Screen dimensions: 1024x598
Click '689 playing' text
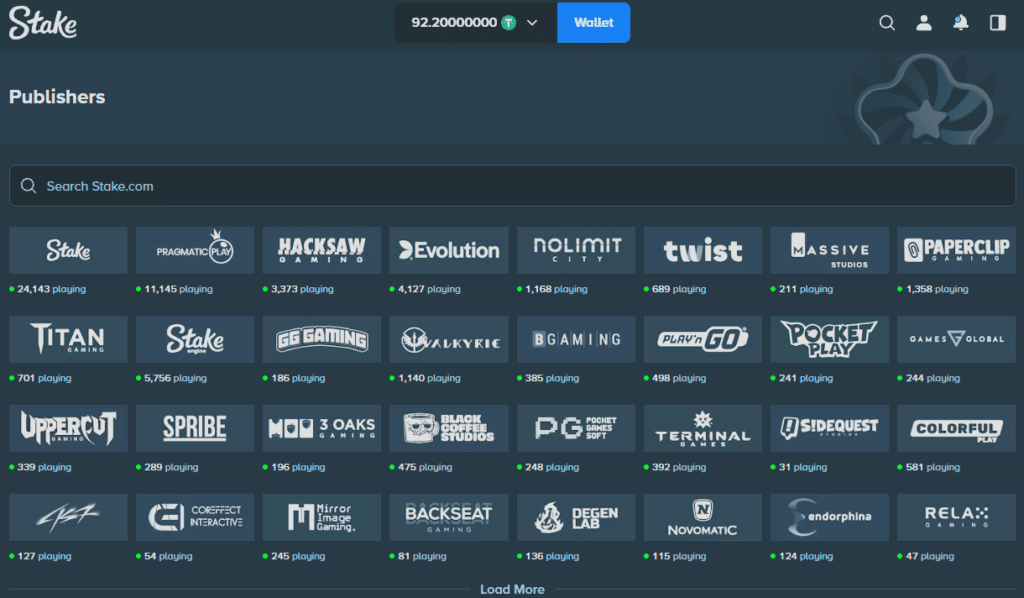[679, 289]
